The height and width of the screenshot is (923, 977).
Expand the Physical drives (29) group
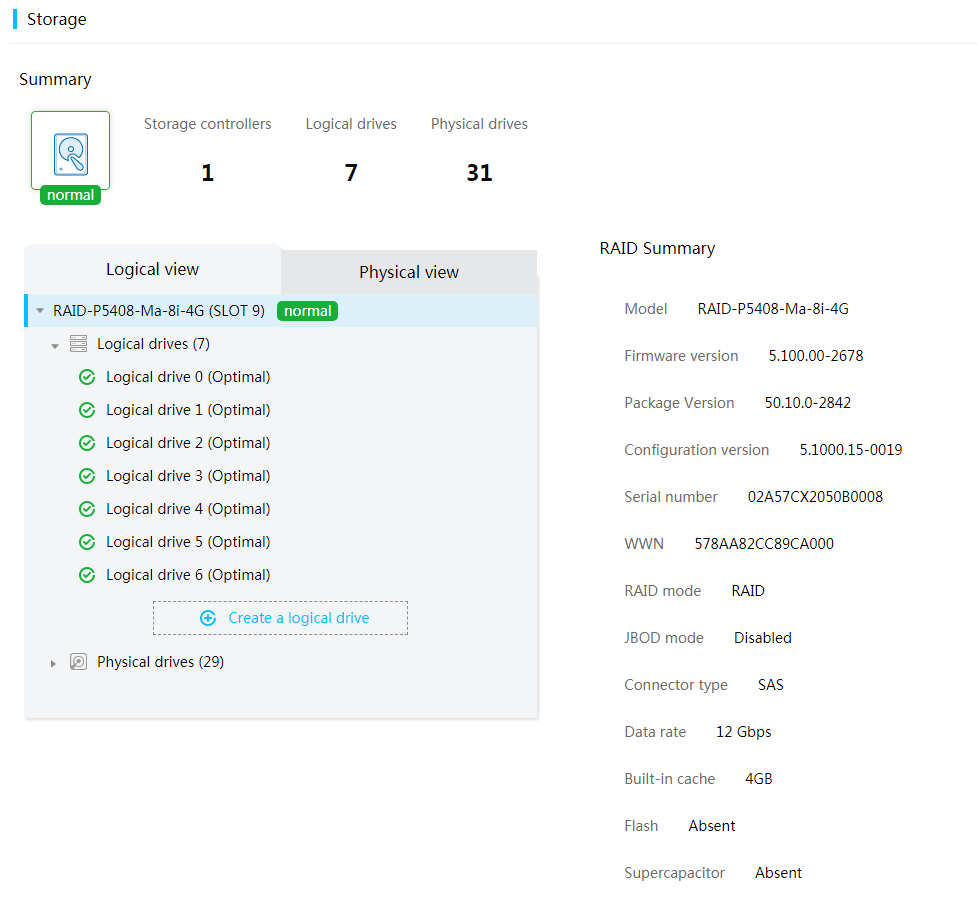pos(54,663)
